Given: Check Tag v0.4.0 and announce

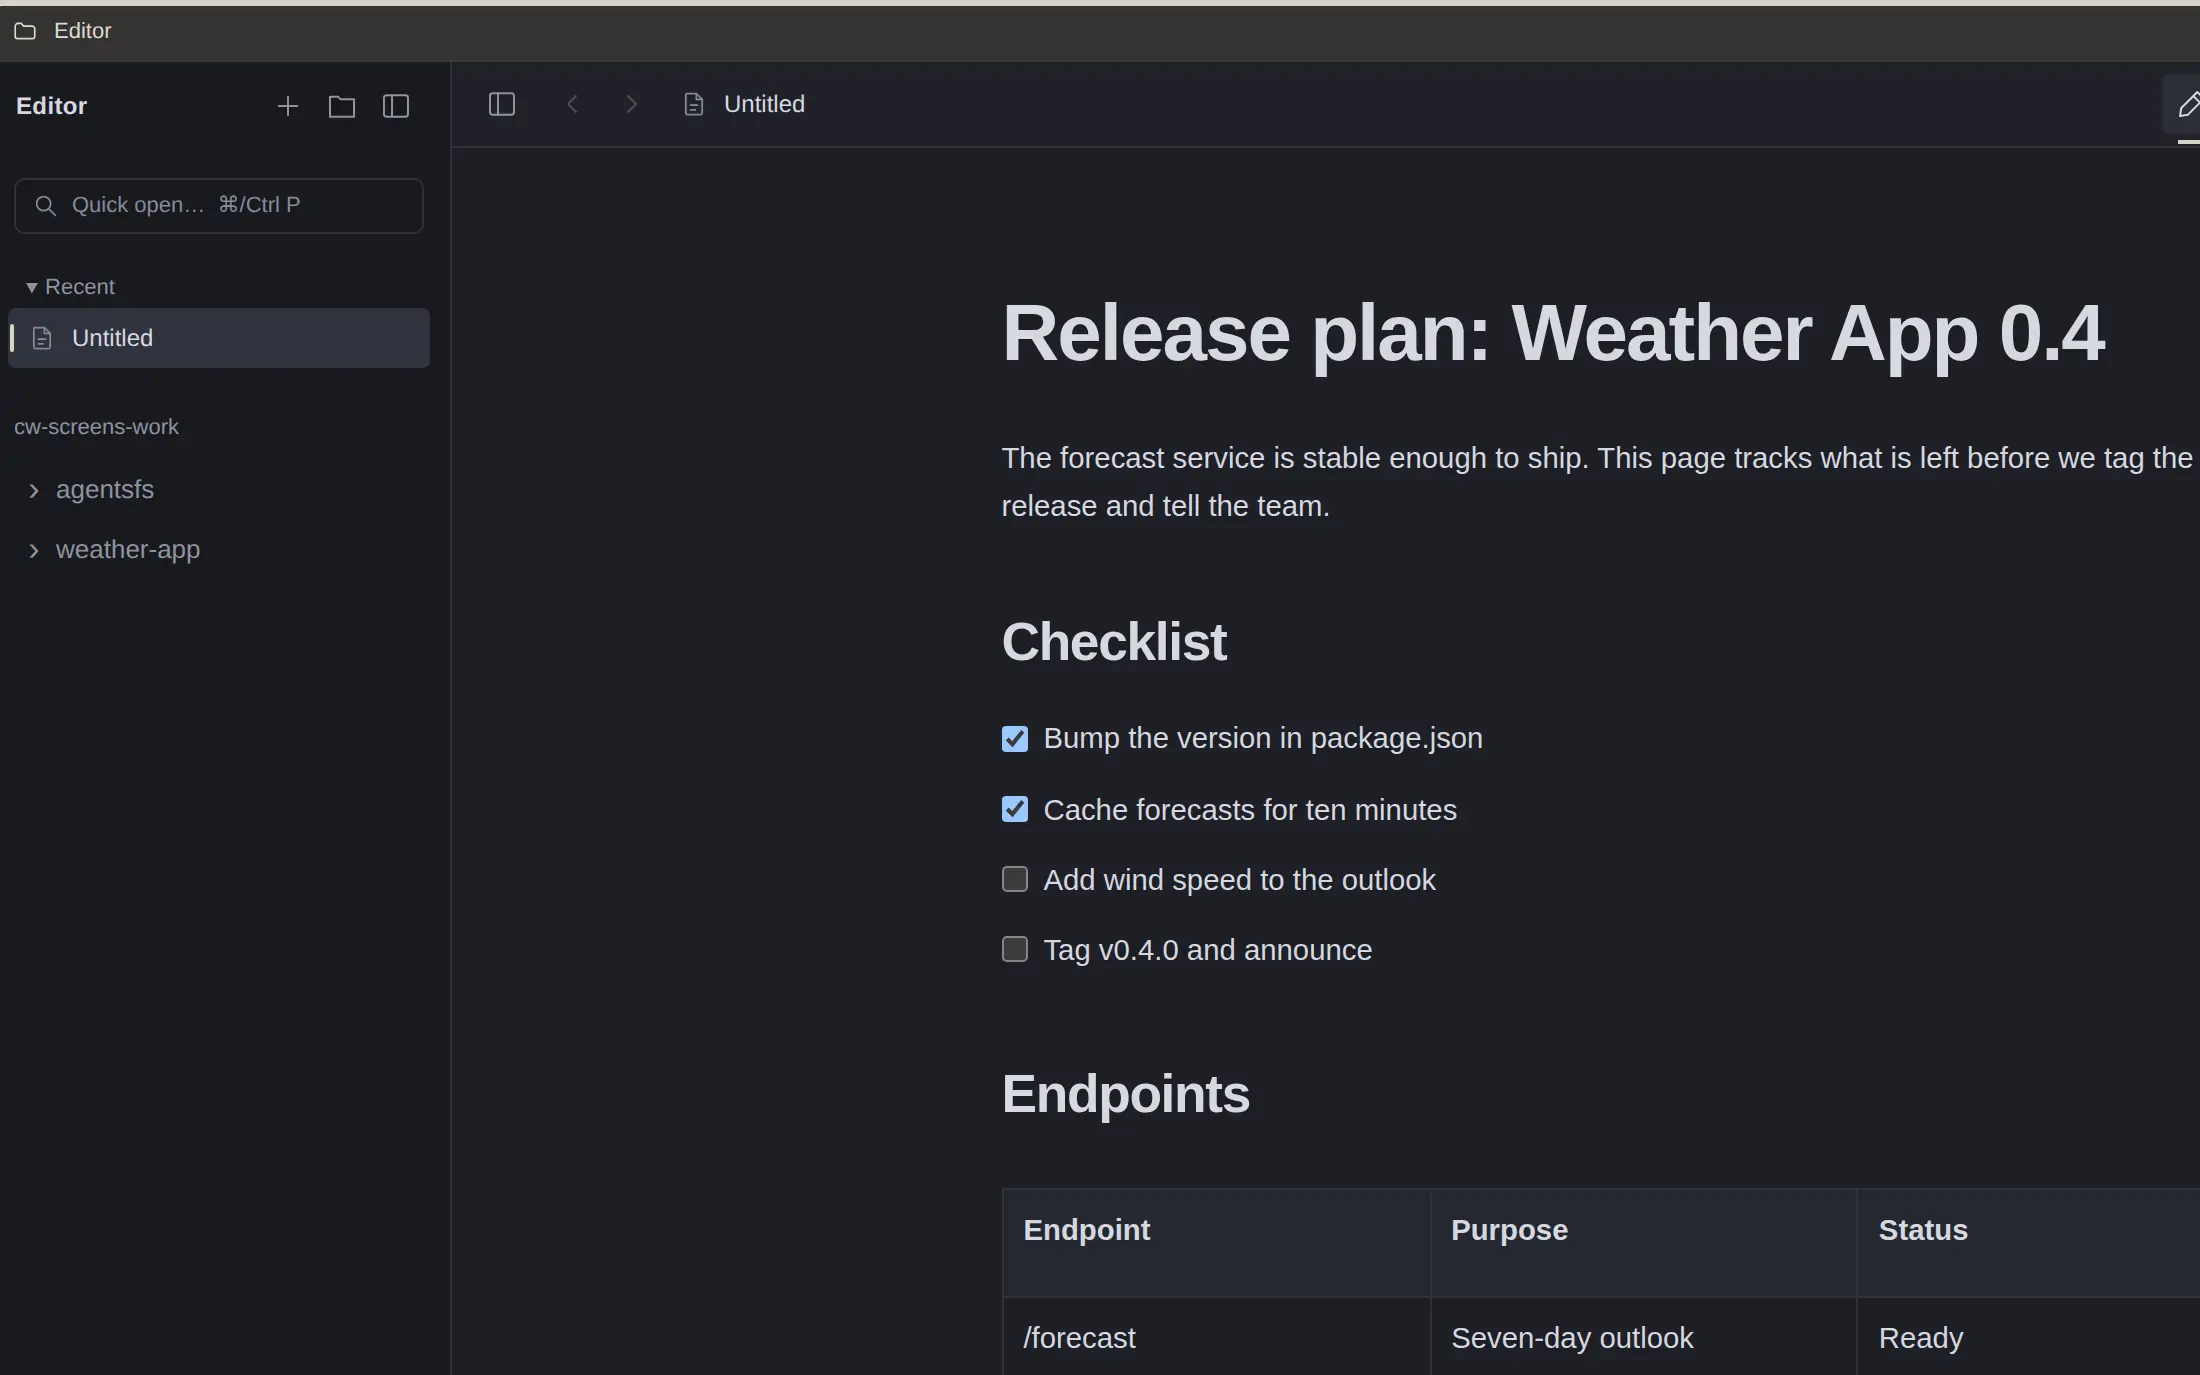Looking at the screenshot, I should [1015, 949].
